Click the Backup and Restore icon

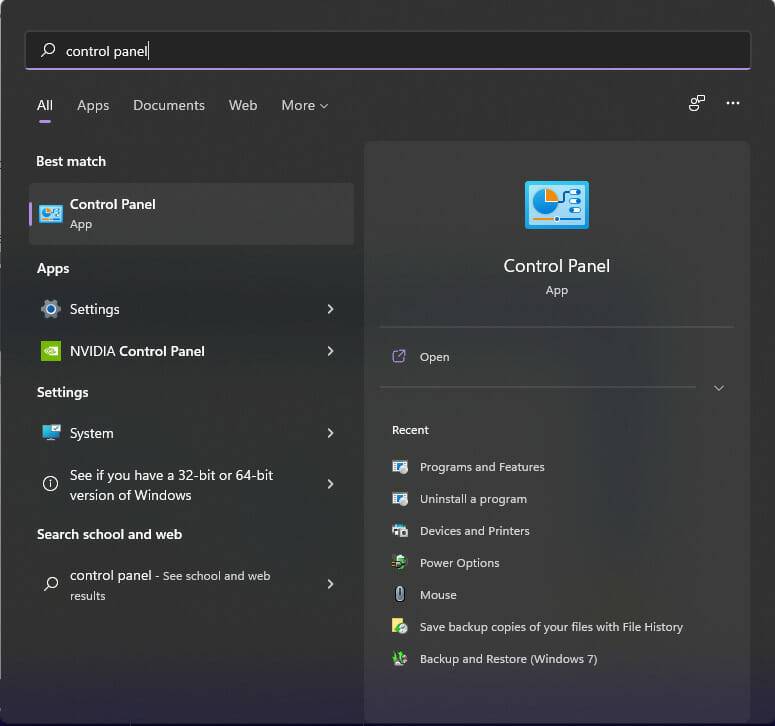coord(400,659)
